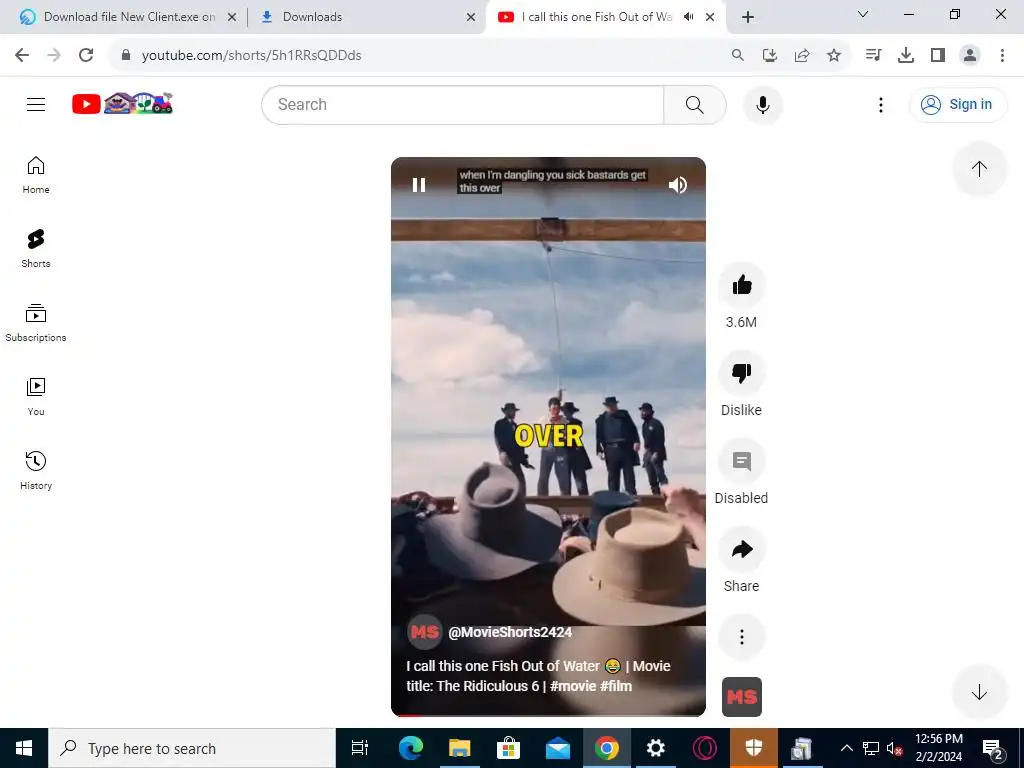The height and width of the screenshot is (768, 1024).
Task: Click the #movie hashtag
Action: [x=573, y=686]
